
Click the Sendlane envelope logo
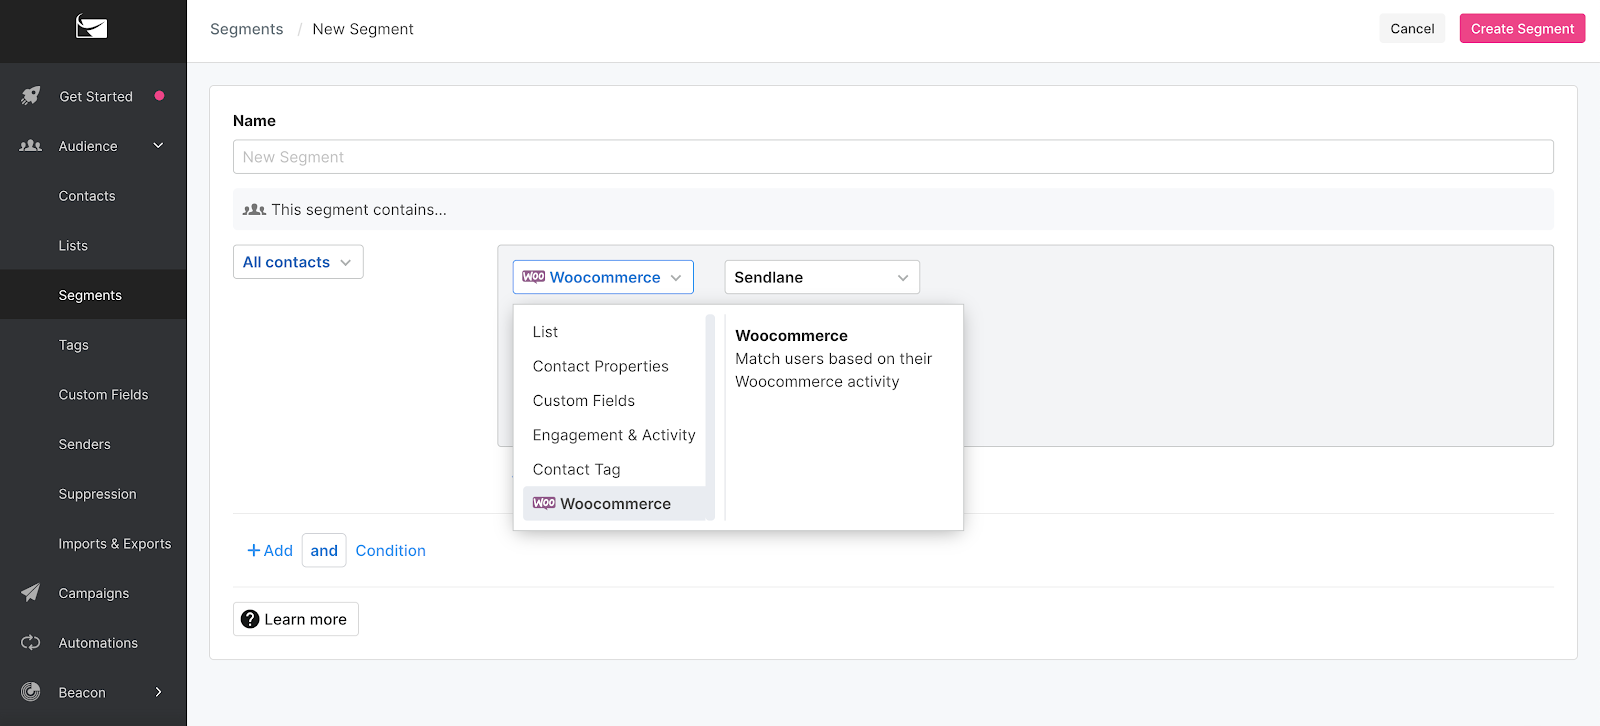[x=91, y=27]
